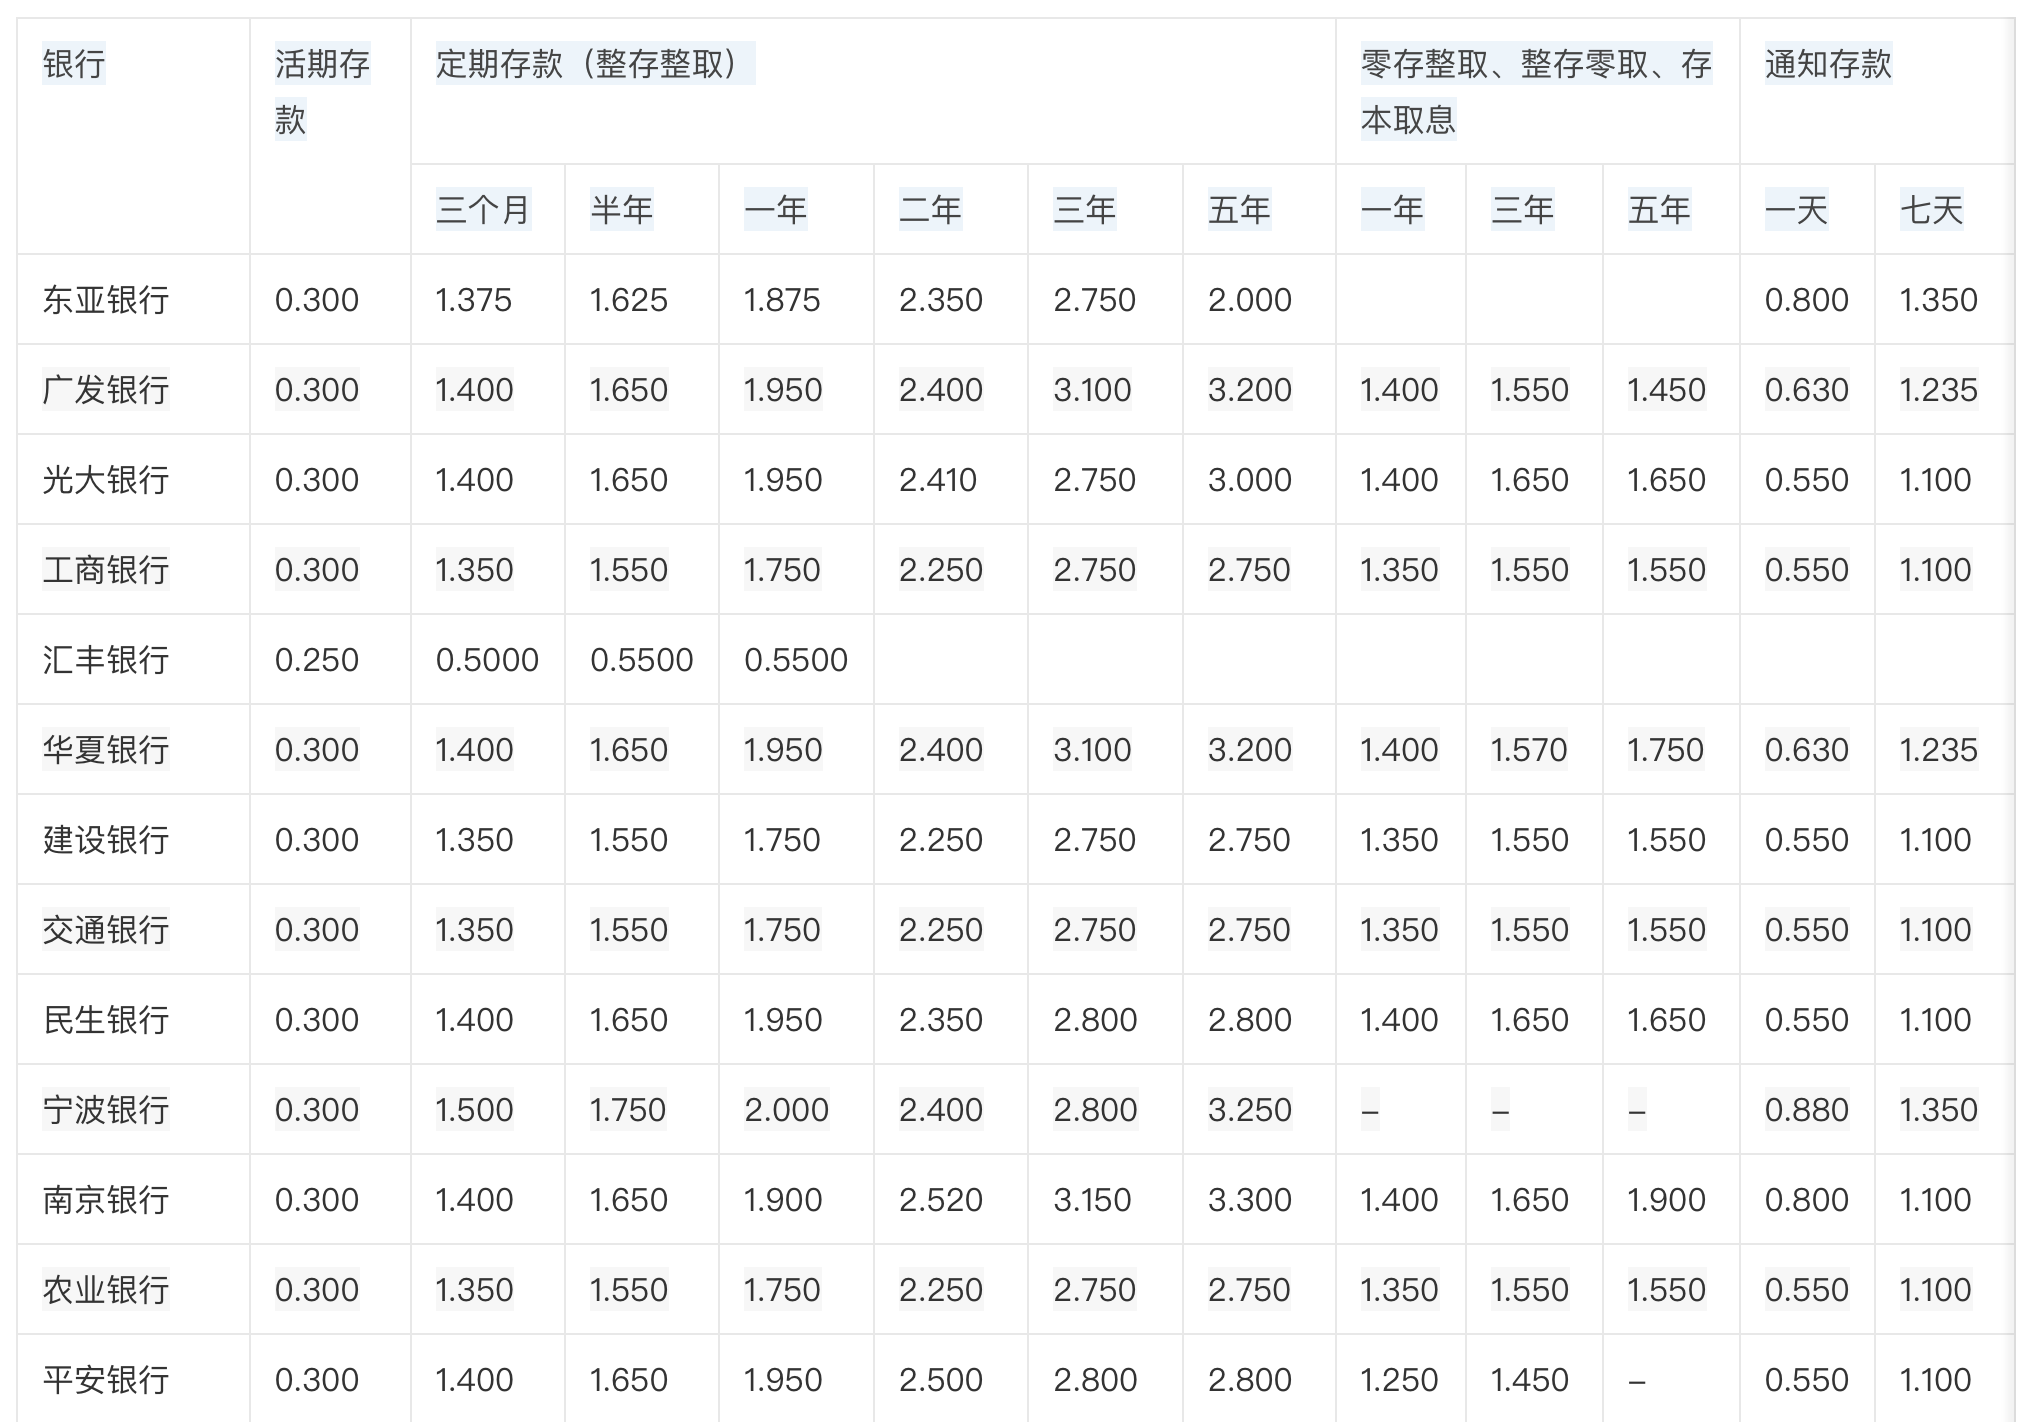The height and width of the screenshot is (1422, 2026).
Task: Select the 广发银行 bank name cell
Action: click(x=106, y=390)
